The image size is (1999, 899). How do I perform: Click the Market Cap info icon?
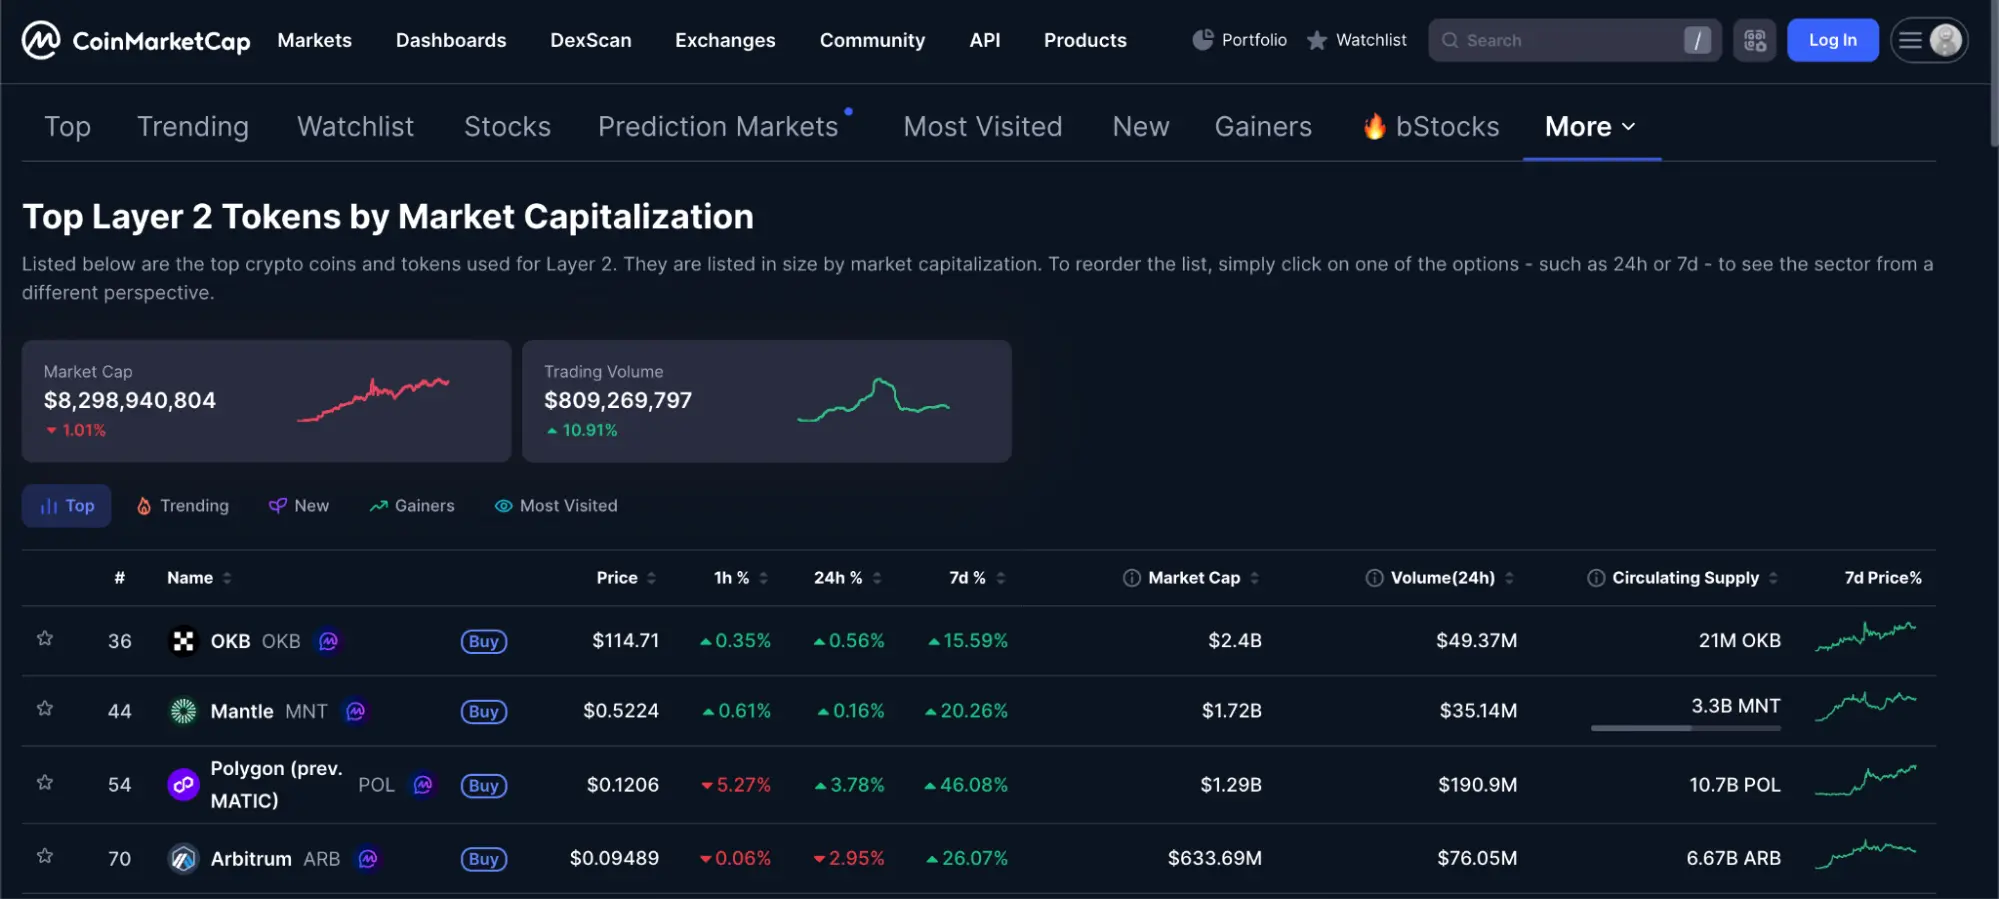1131,578
